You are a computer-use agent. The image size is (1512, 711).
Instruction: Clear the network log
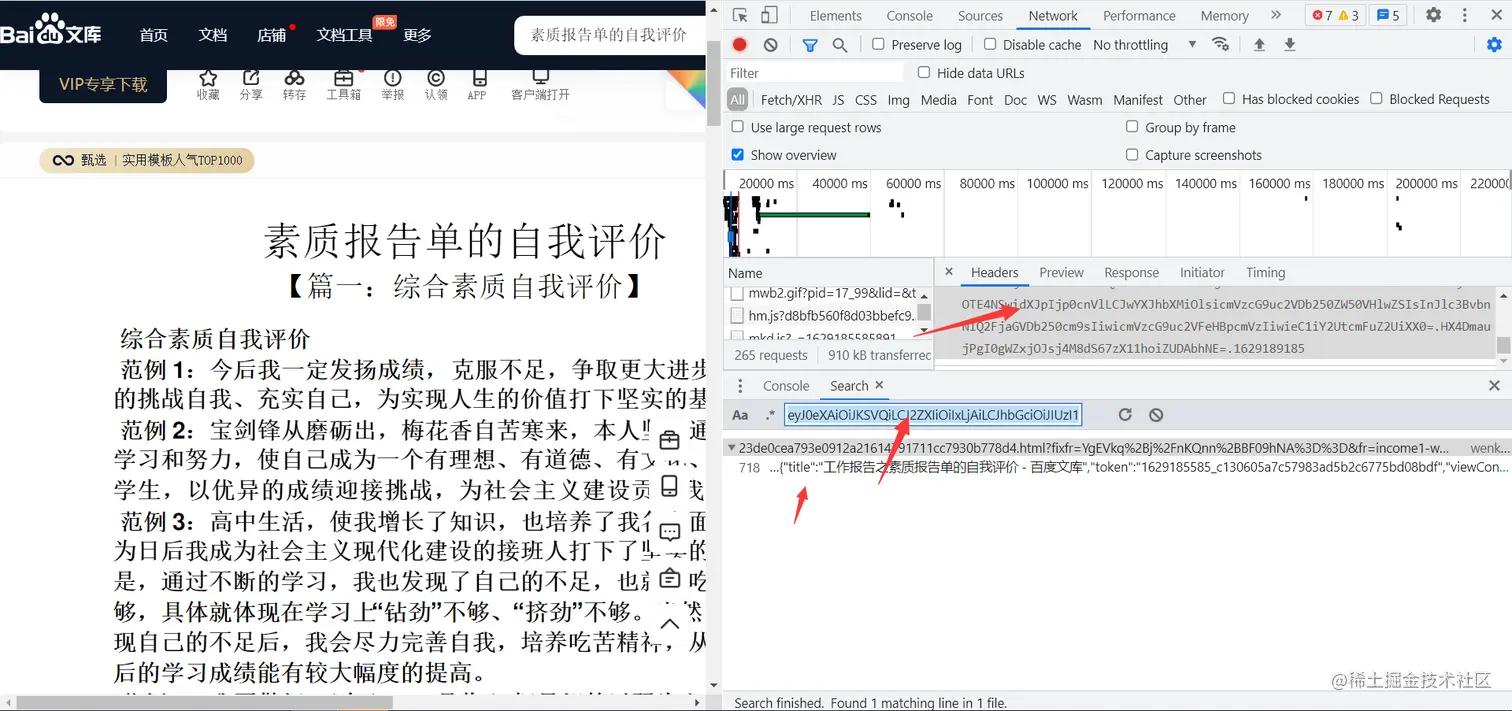click(x=770, y=45)
